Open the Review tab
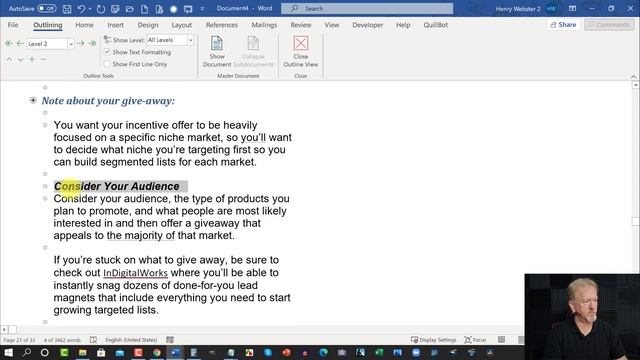The width and height of the screenshot is (640, 360). pos(301,25)
